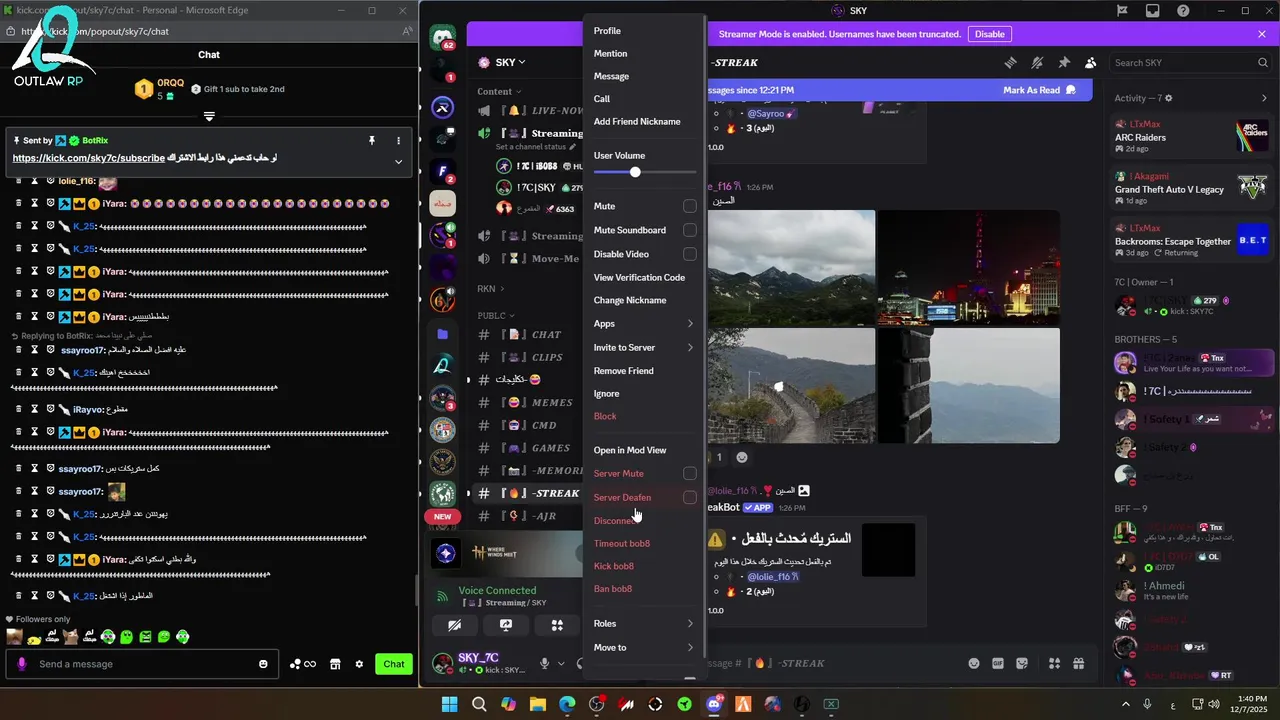Click the screen share button
Image resolution: width=1280 pixels, height=720 pixels.
pos(506,625)
